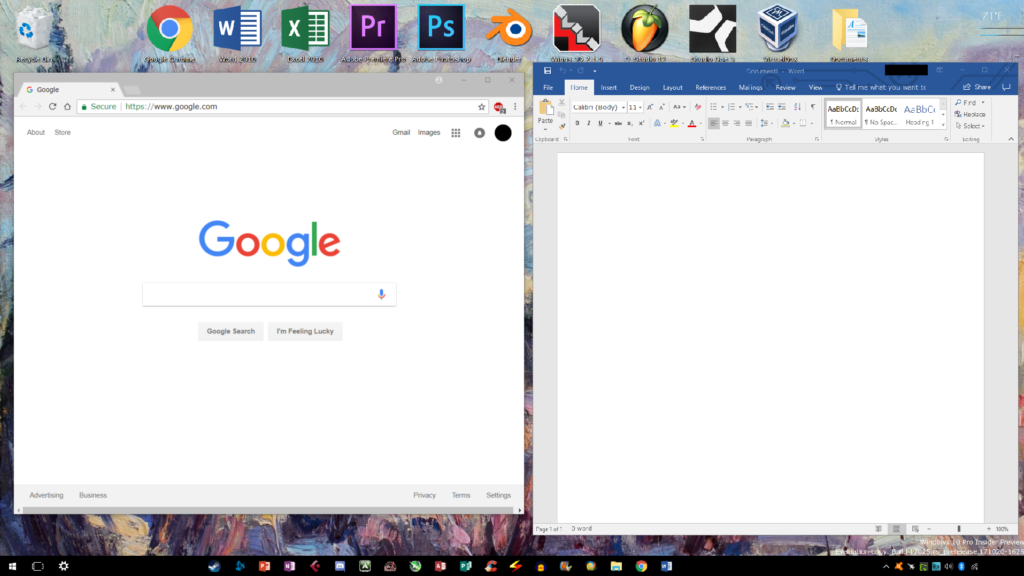Open the Insert tab in Word
Viewport: 1024px width, 576px height.
[x=609, y=88]
